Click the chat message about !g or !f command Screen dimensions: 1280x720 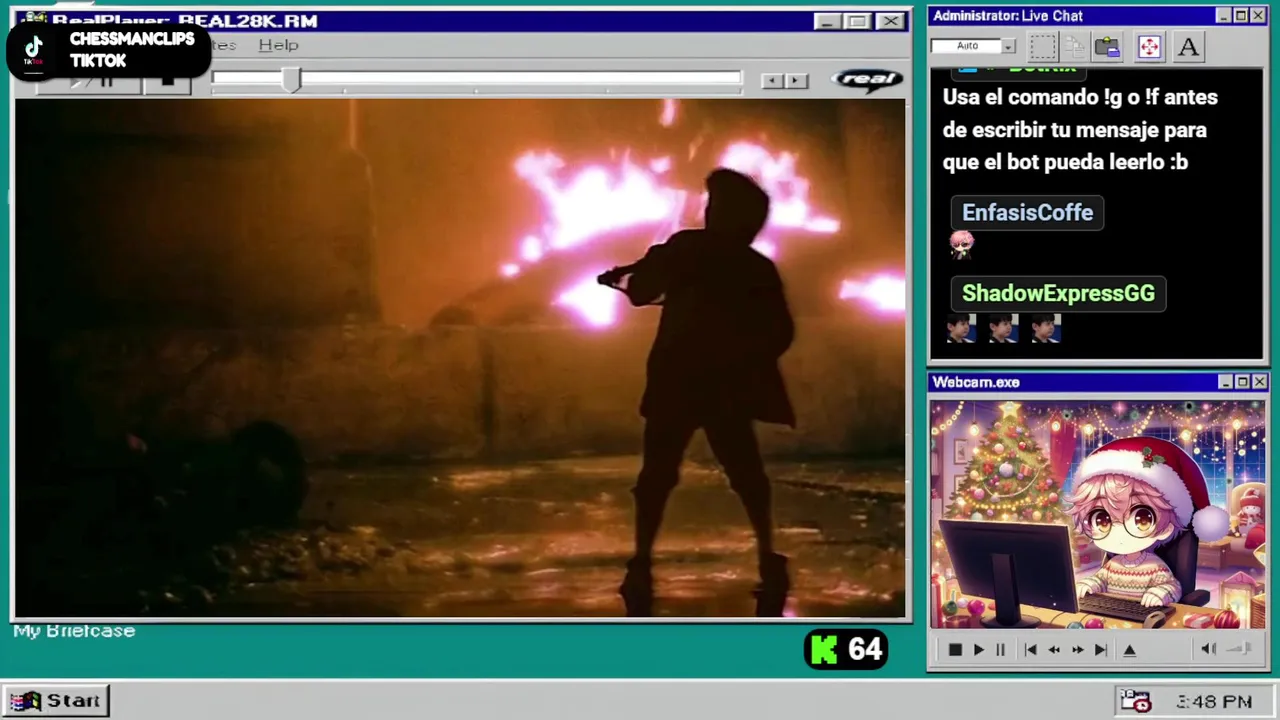click(x=1080, y=130)
